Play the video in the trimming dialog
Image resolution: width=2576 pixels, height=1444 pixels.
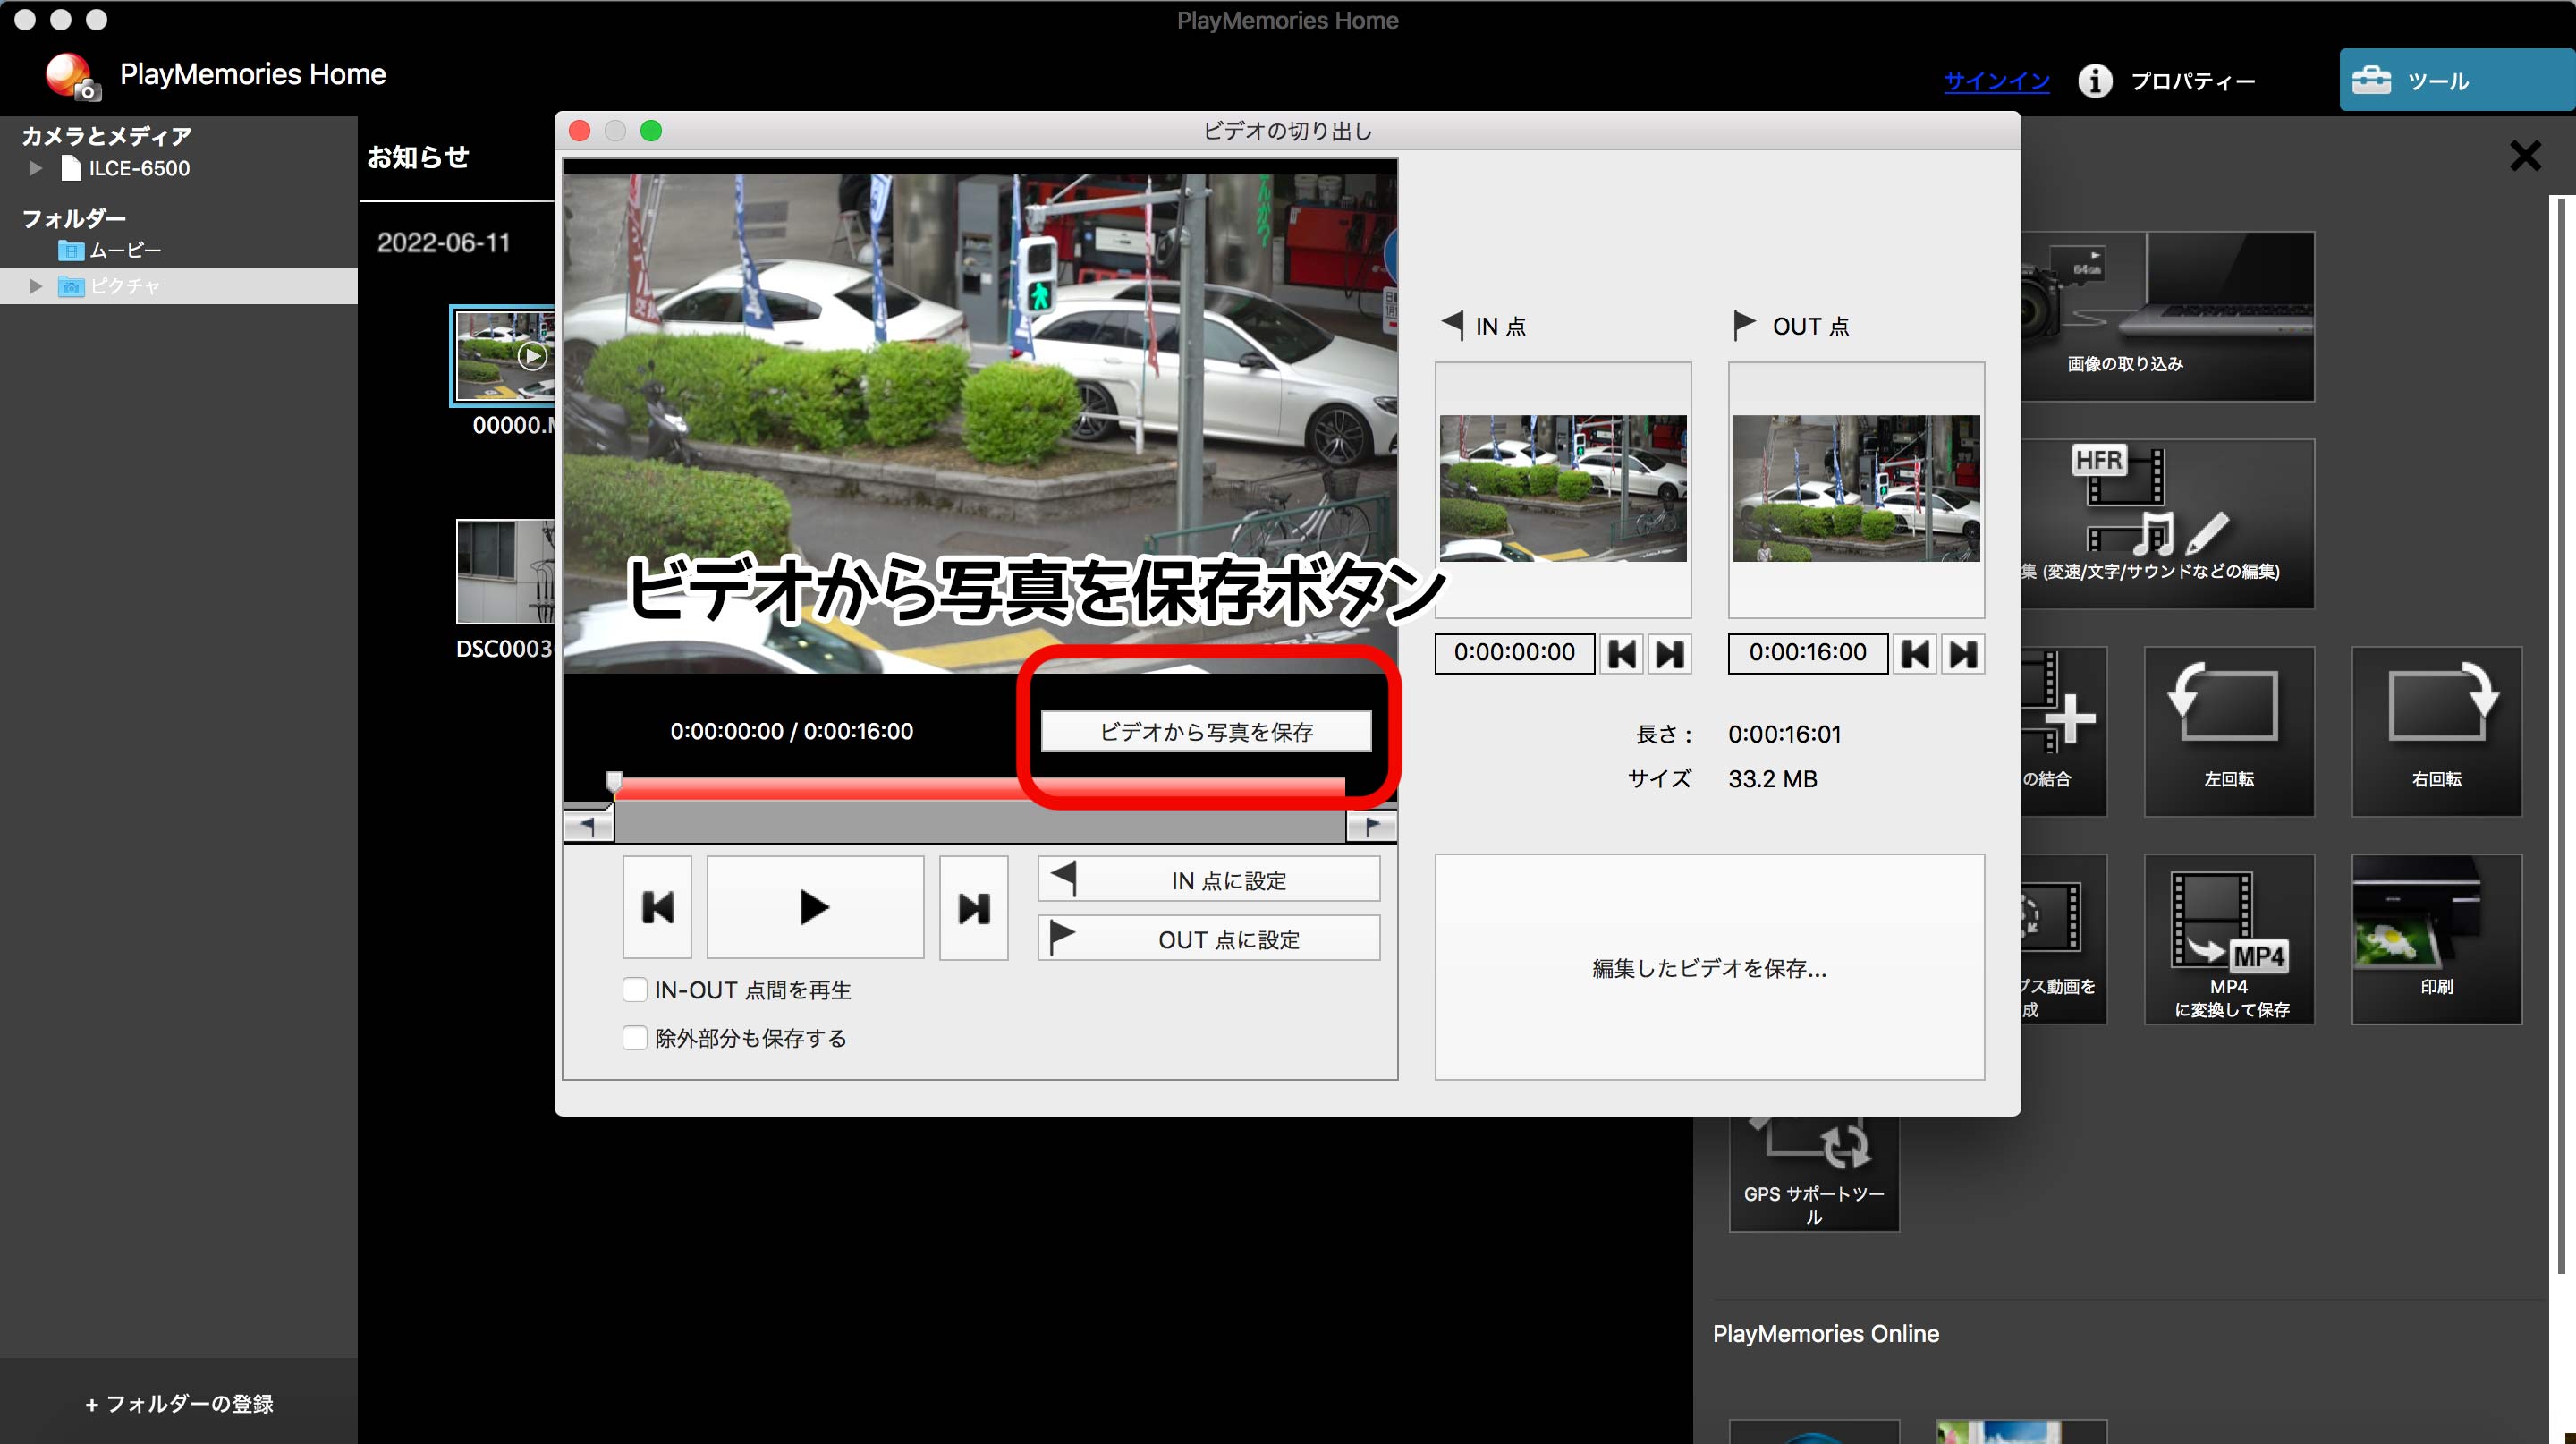[815, 907]
